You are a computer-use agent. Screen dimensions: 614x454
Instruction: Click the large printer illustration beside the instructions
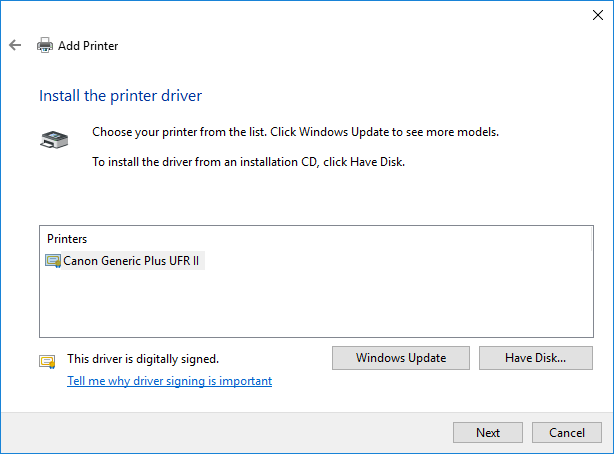[x=54, y=139]
